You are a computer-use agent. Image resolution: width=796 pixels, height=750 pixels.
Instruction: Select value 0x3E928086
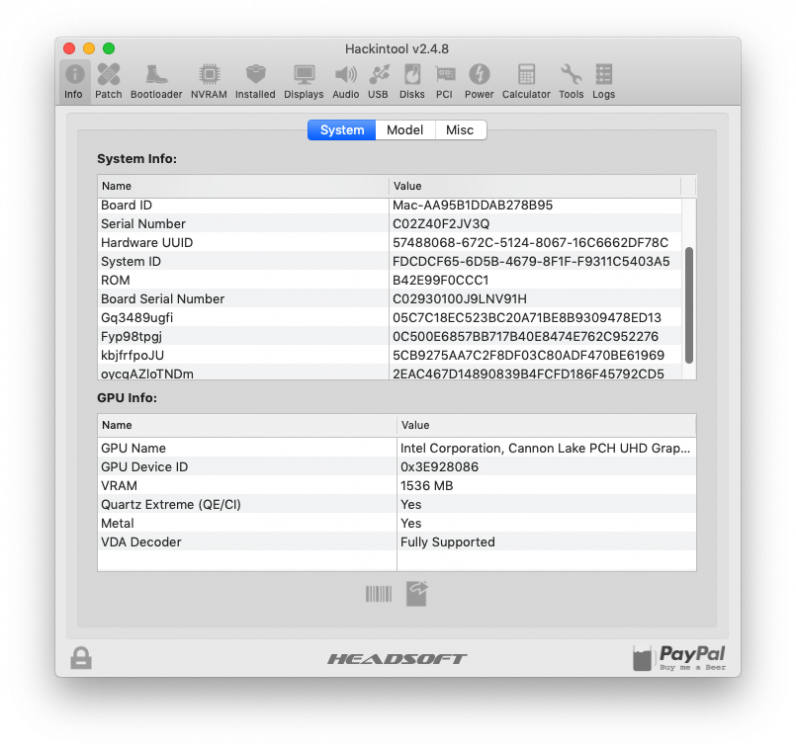(x=439, y=467)
